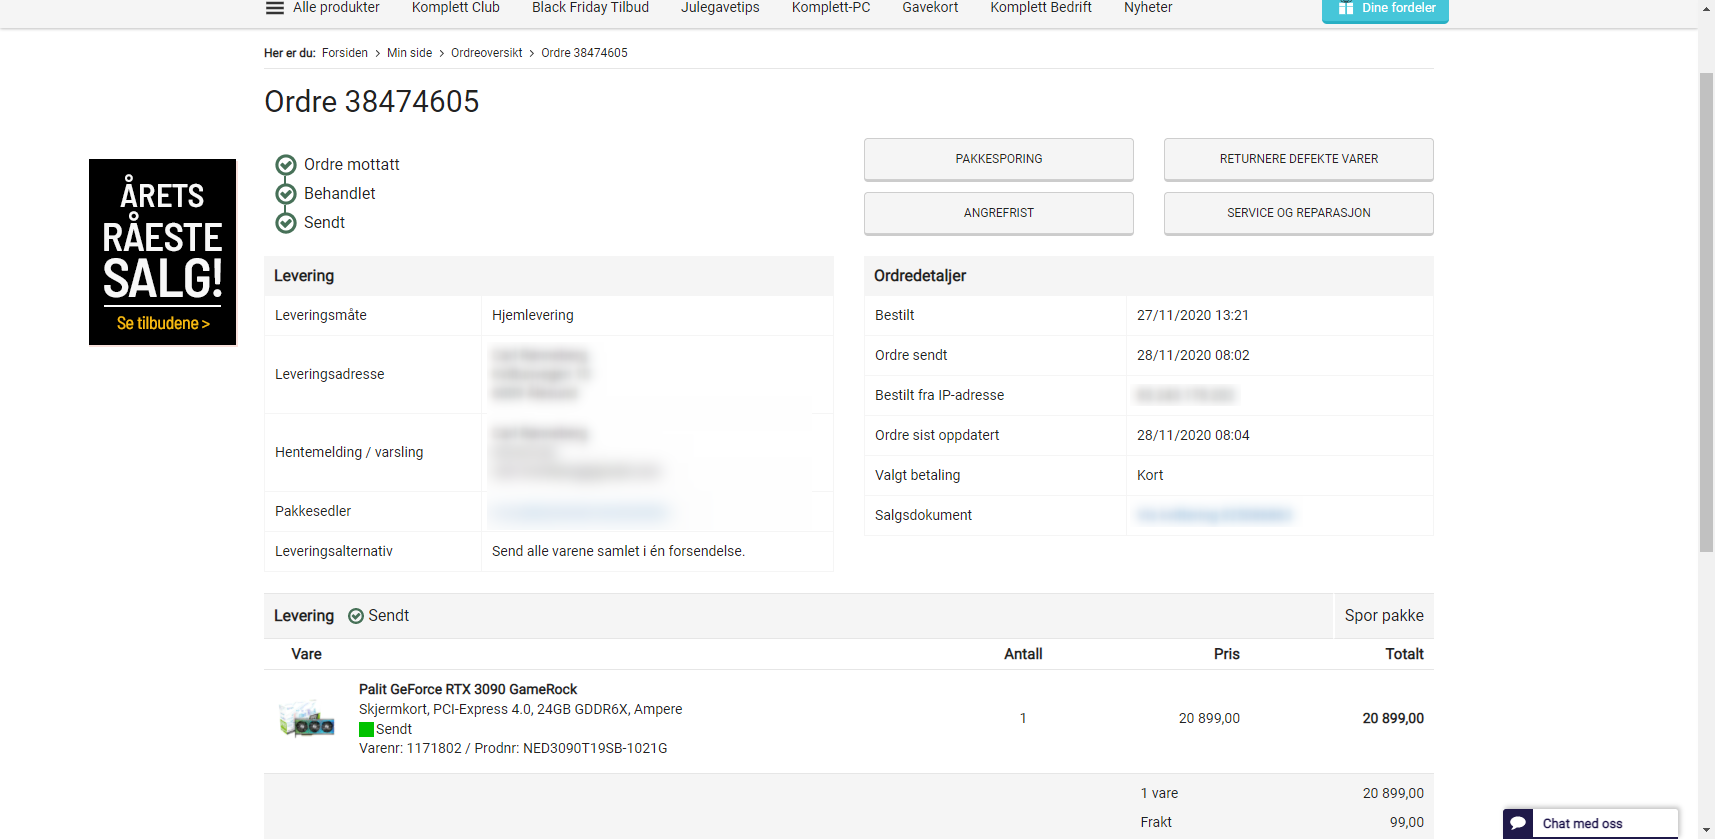Open the Alle produkter hamburger menu icon
Viewport: 1715px width, 839px height.
(274, 8)
